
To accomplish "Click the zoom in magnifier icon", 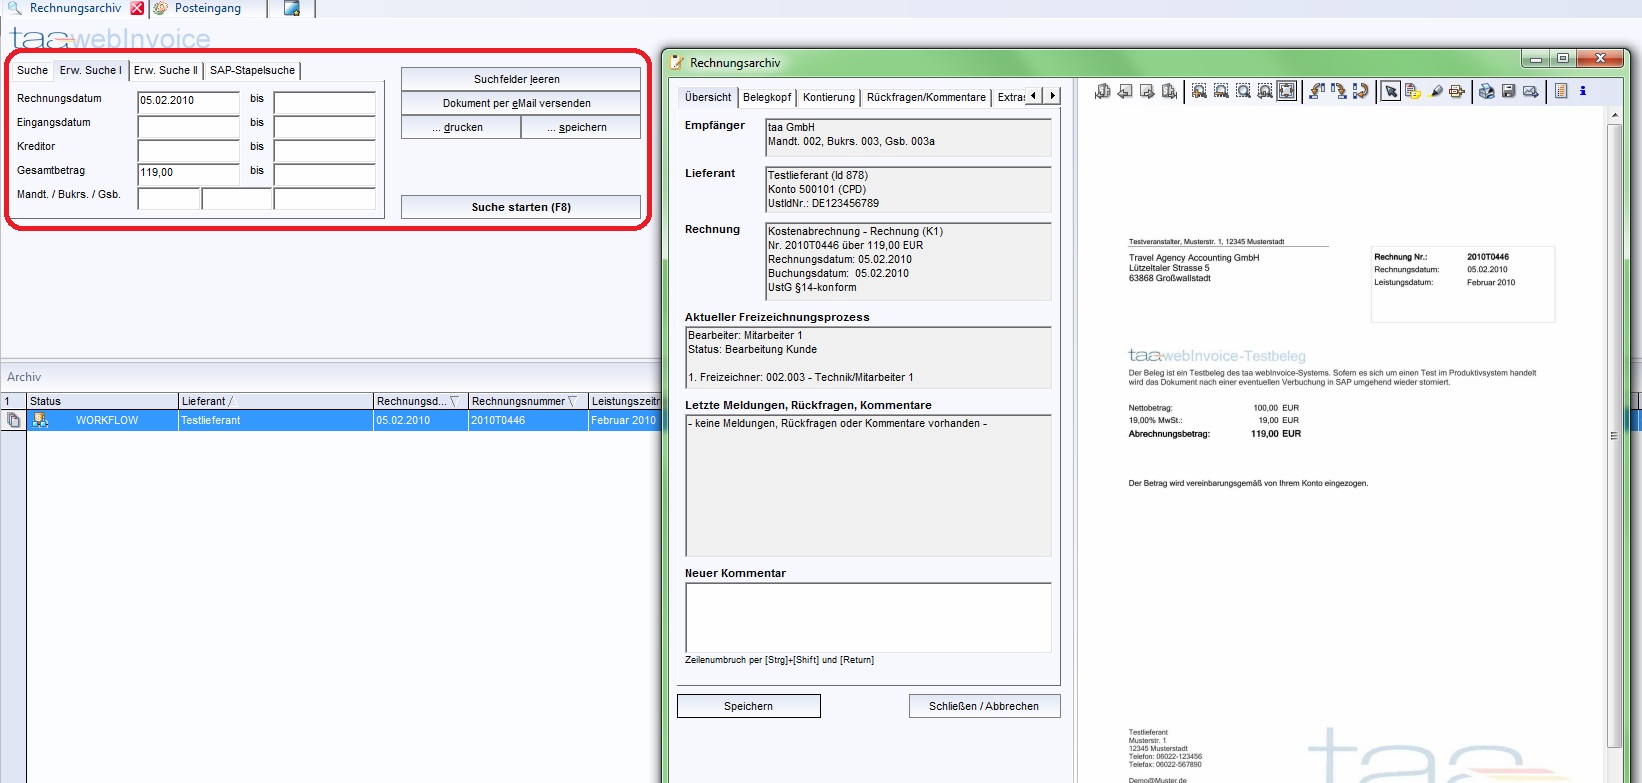I will [x=1199, y=91].
